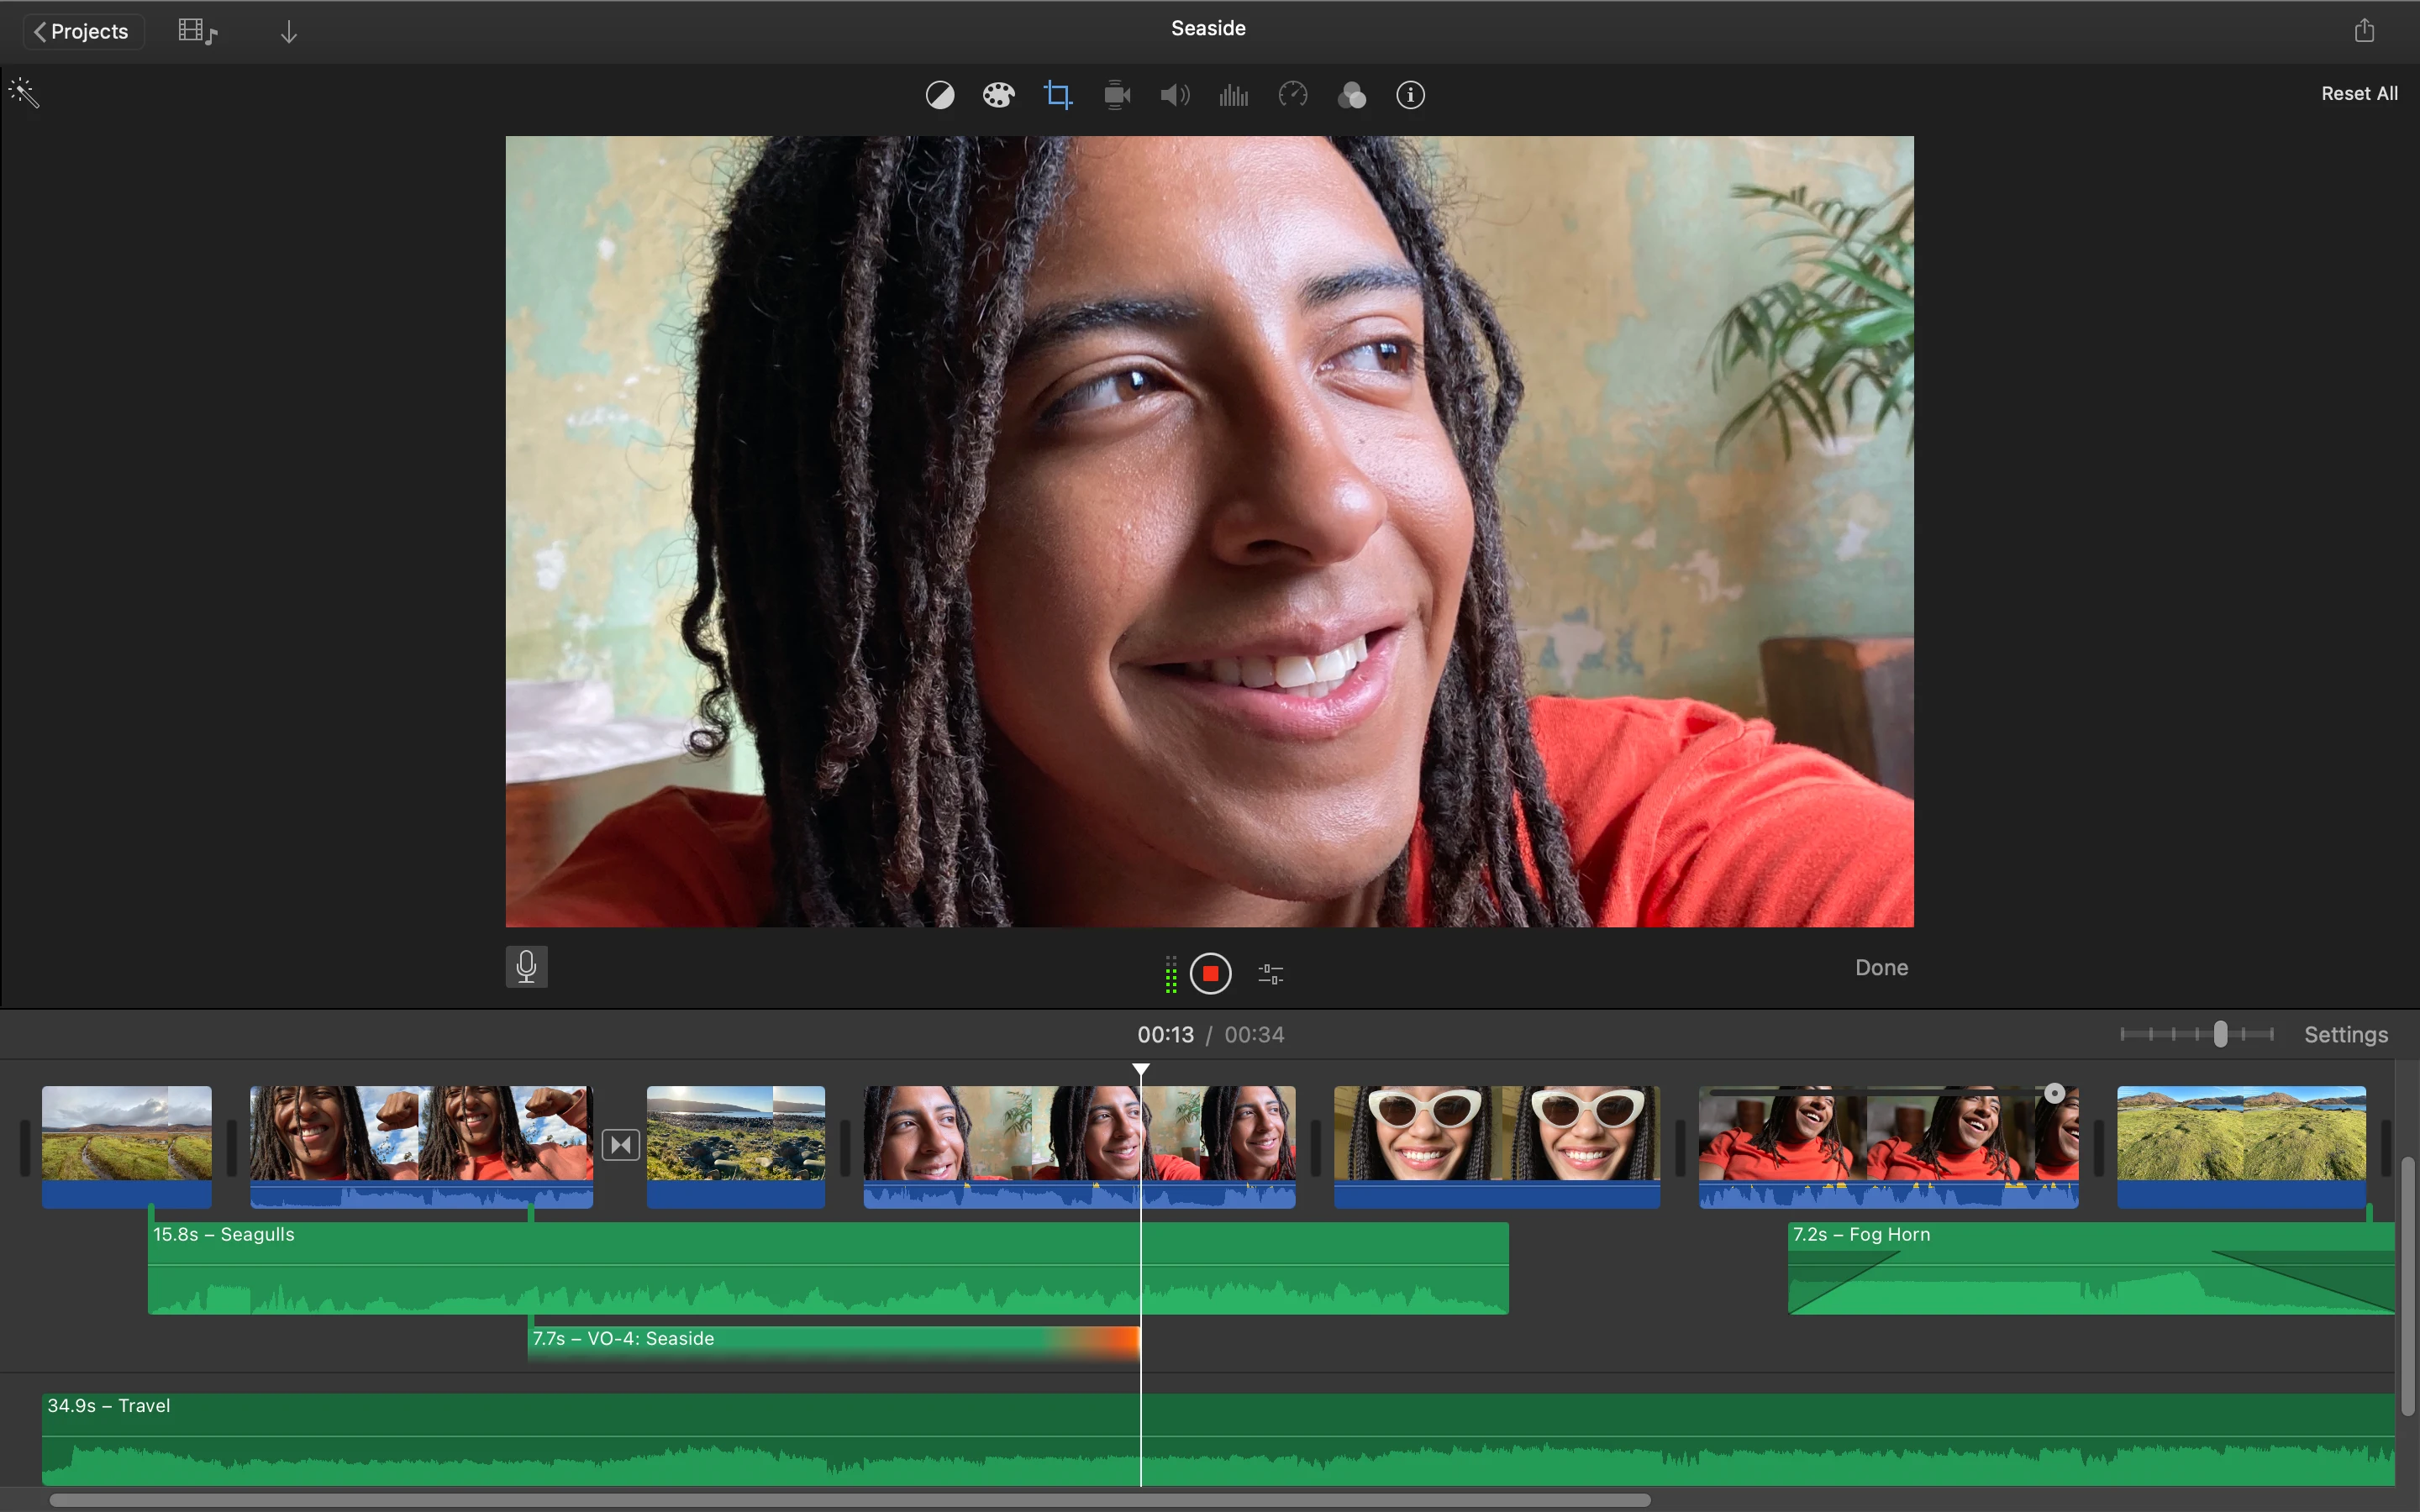The height and width of the screenshot is (1512, 2420).
Task: Select the Cropping tool
Action: point(1057,94)
